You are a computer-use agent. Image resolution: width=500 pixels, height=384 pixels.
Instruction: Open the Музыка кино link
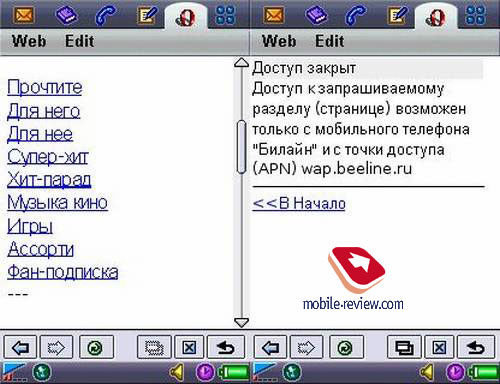(x=57, y=202)
